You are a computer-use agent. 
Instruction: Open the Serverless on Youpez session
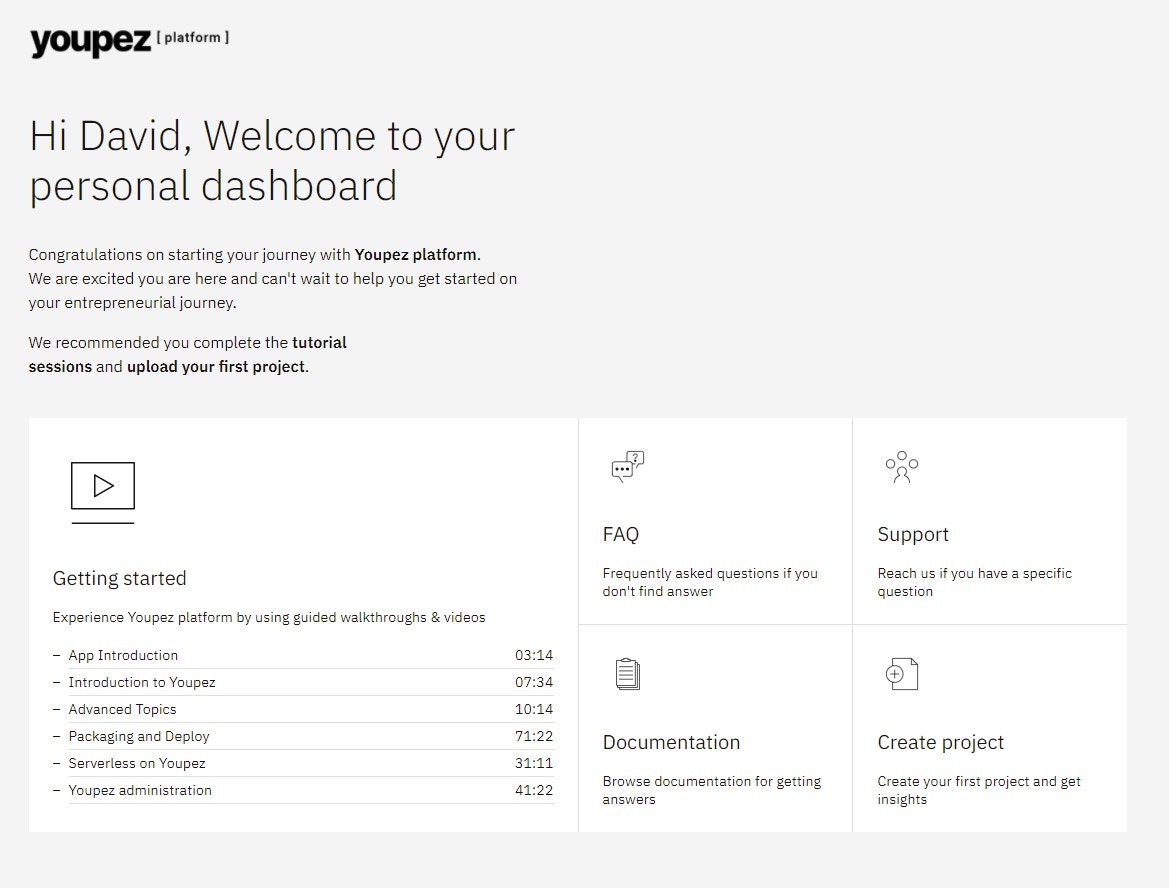tap(135, 763)
